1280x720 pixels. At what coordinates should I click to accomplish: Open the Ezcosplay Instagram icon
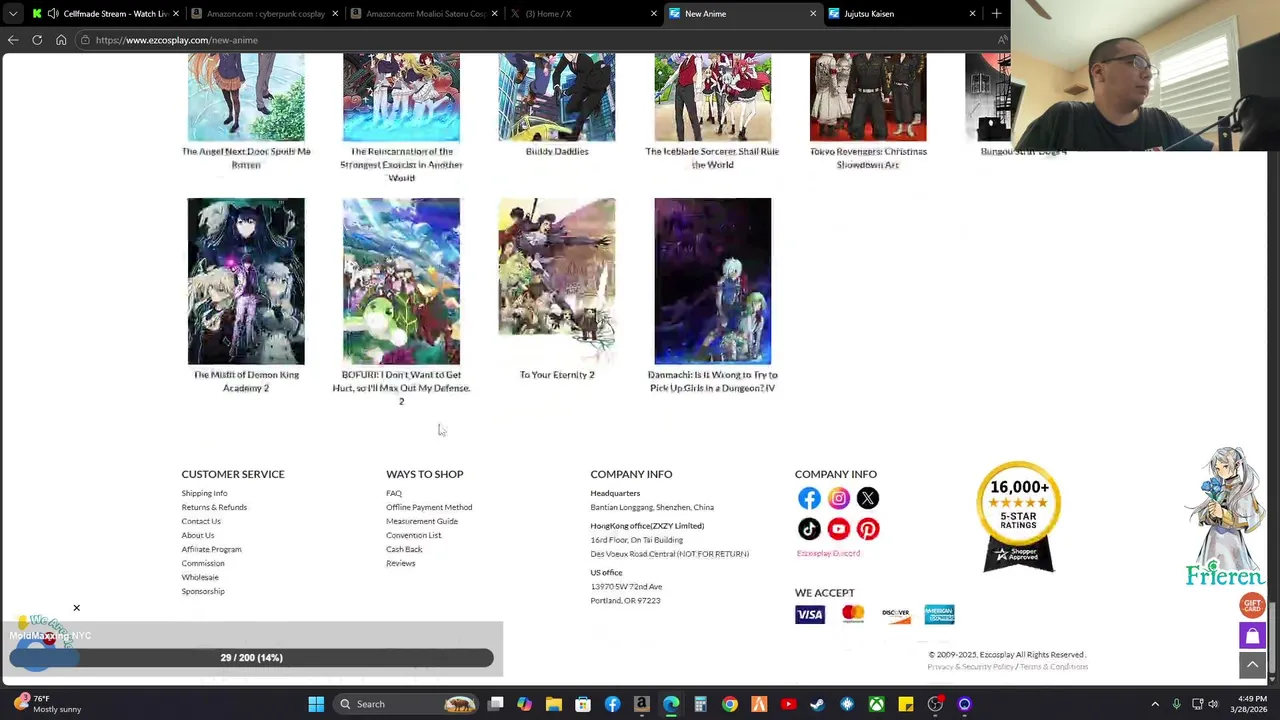(838, 498)
